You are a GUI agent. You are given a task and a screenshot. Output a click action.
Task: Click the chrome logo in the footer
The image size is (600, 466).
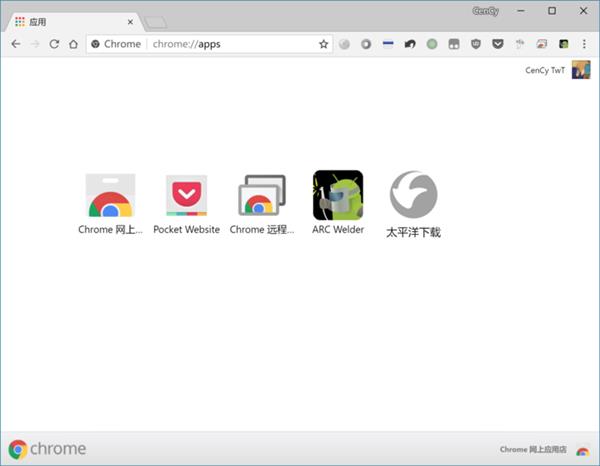tap(47, 449)
